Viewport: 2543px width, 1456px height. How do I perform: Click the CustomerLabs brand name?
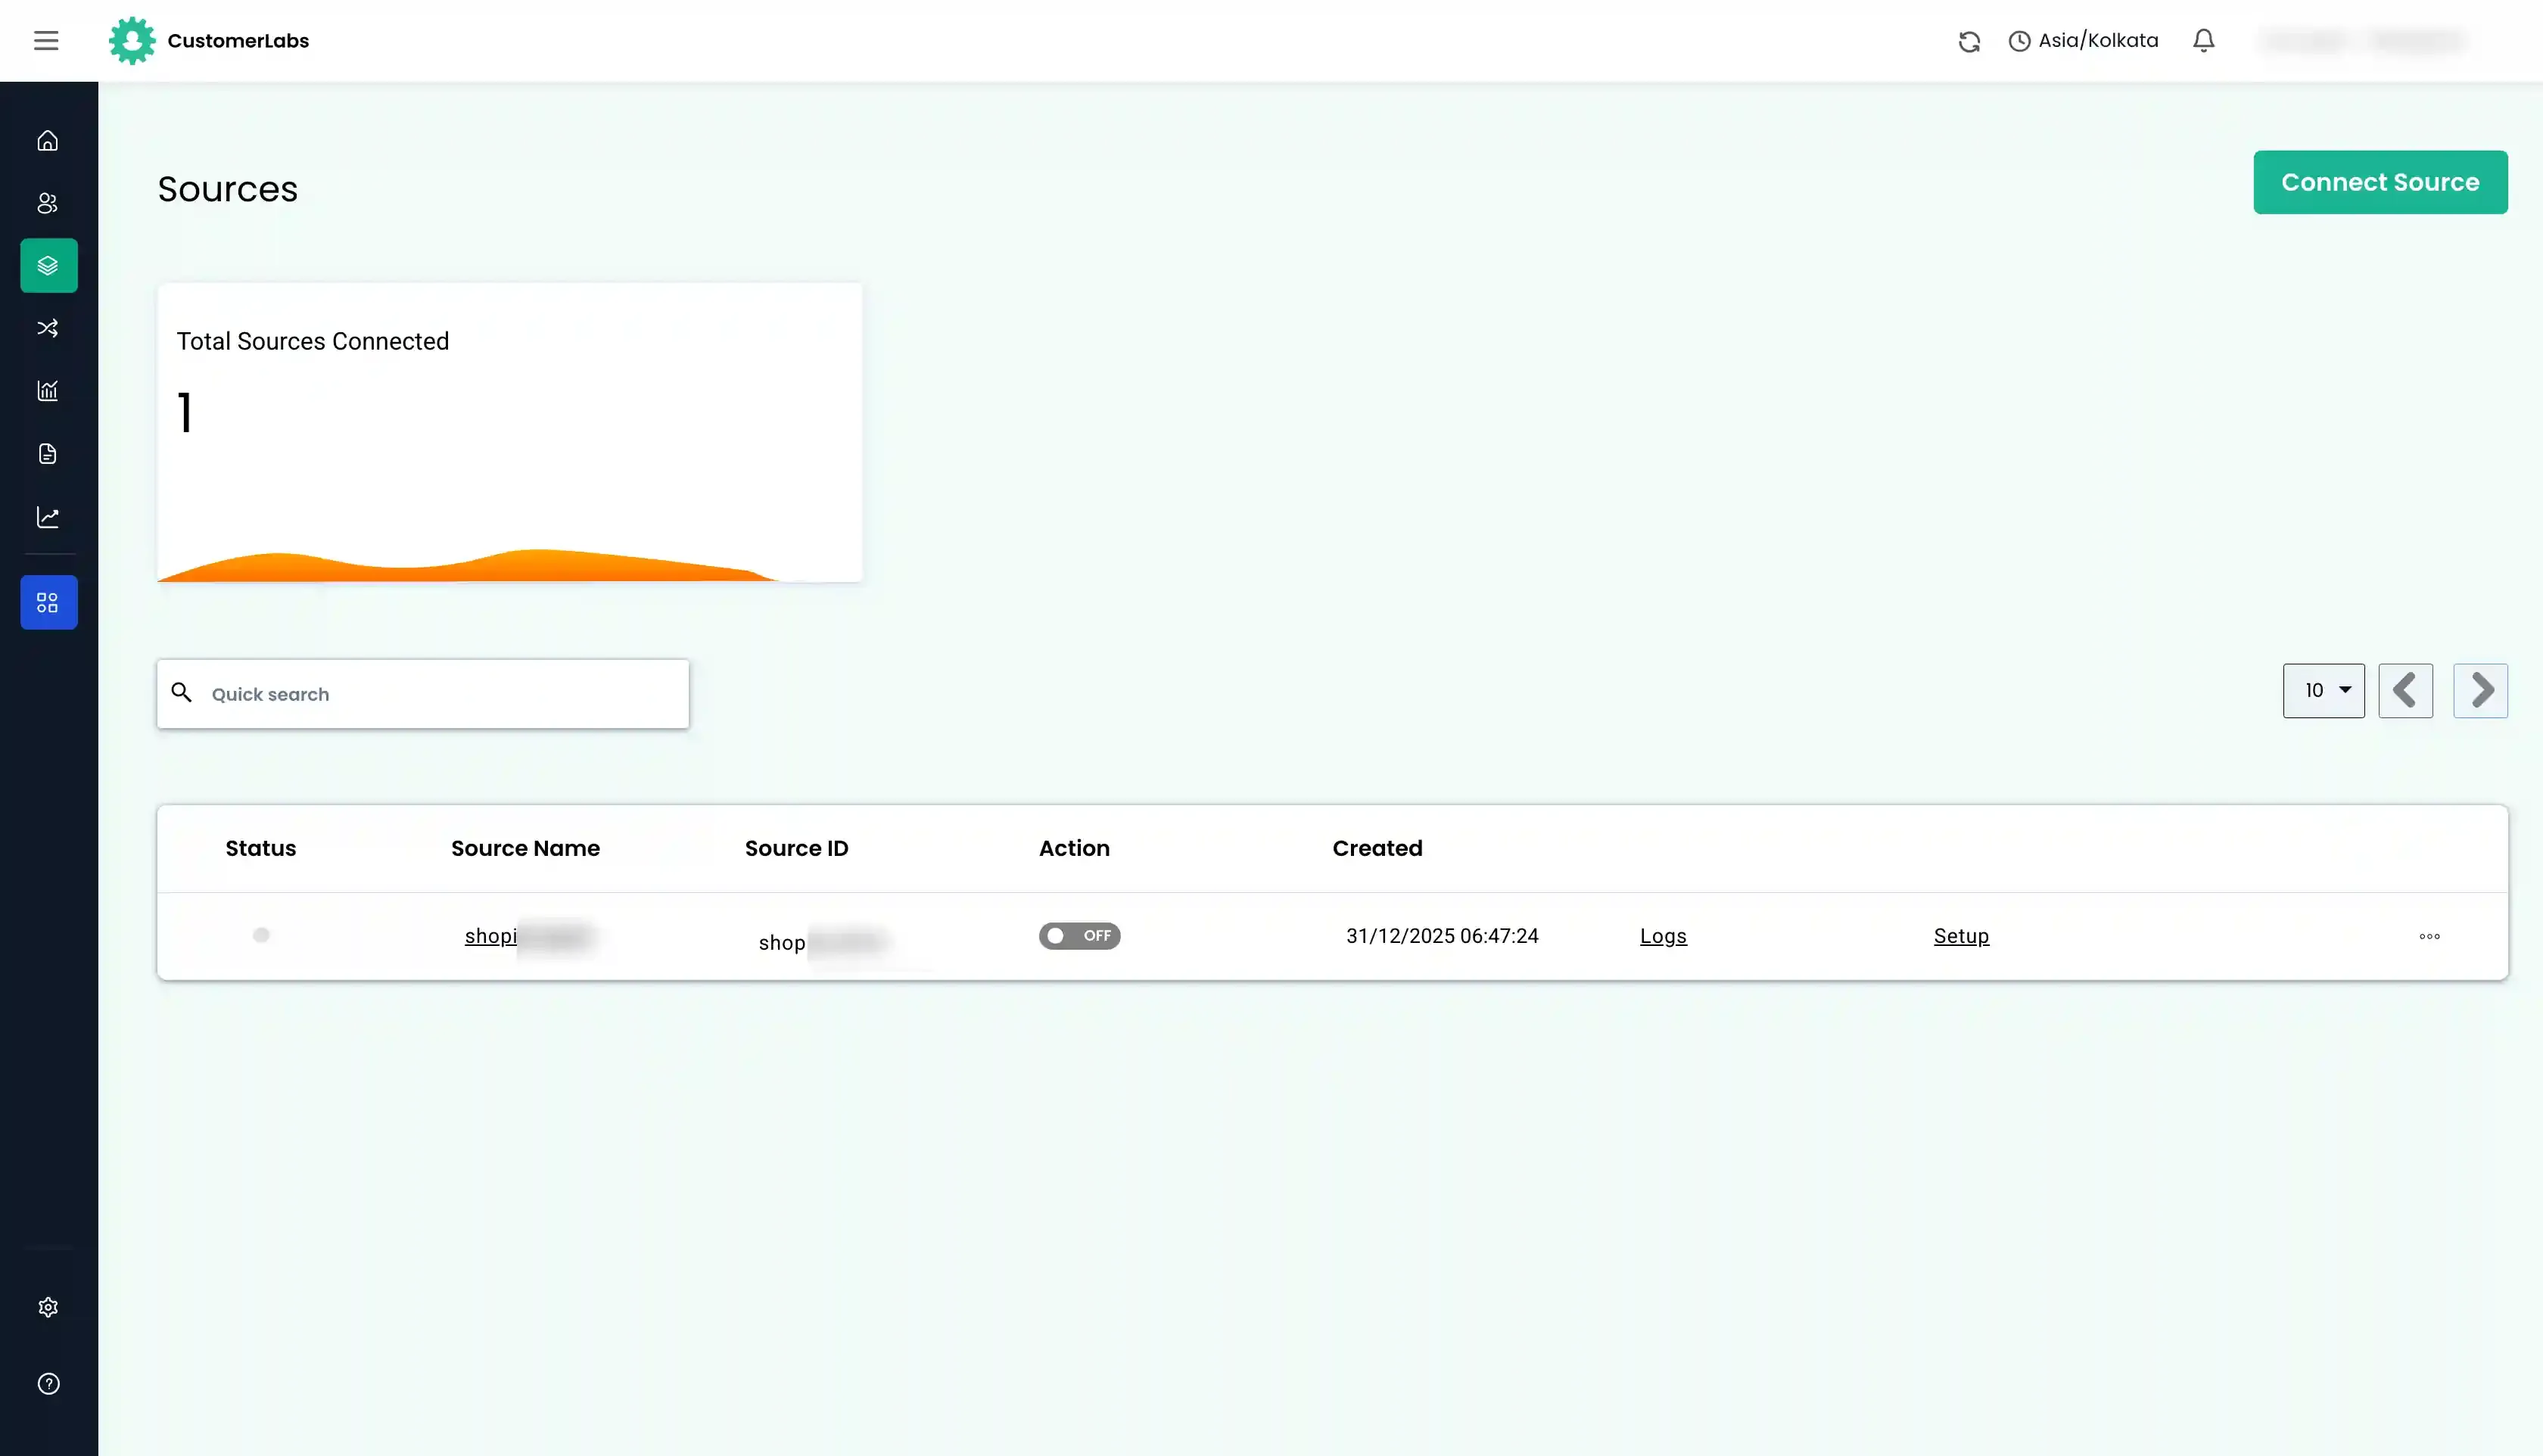coord(238,41)
